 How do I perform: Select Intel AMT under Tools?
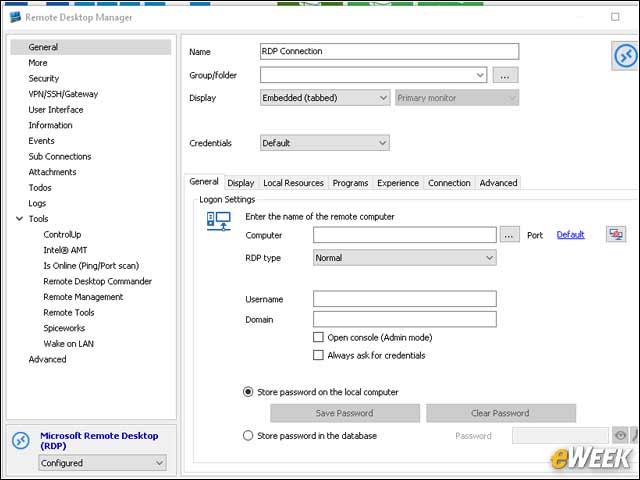click(65, 250)
